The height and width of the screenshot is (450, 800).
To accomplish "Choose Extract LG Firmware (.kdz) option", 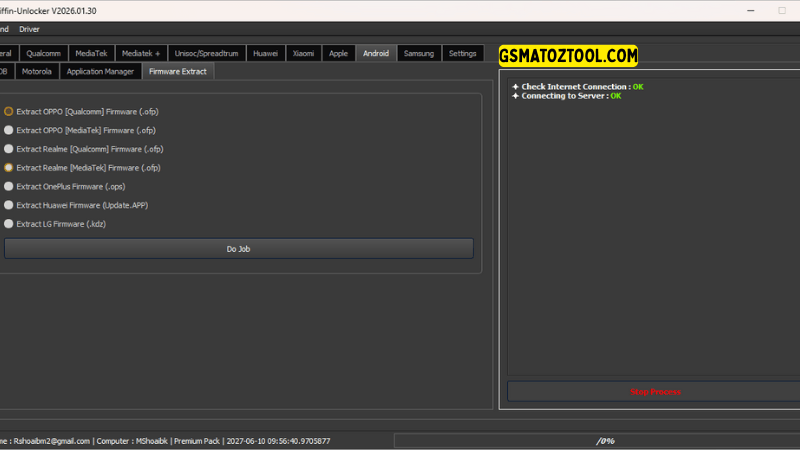I will pyautogui.click(x=9, y=224).
